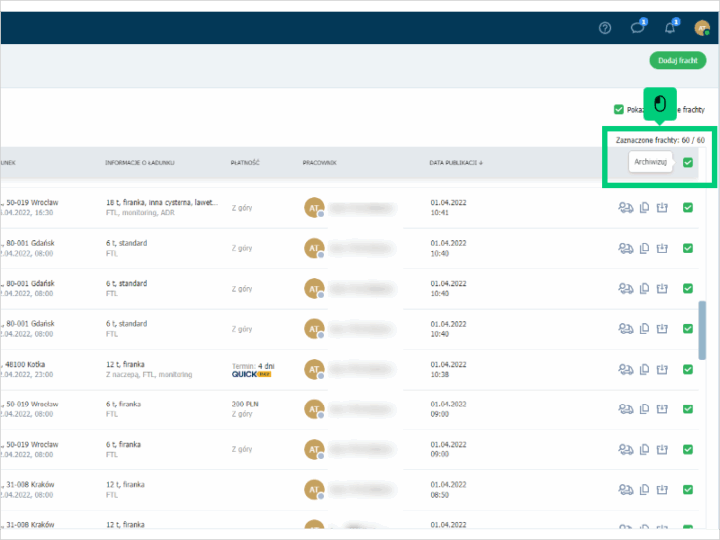Toggle the 'Pokaż' freights checkbox
The height and width of the screenshot is (540, 720).
click(x=619, y=110)
